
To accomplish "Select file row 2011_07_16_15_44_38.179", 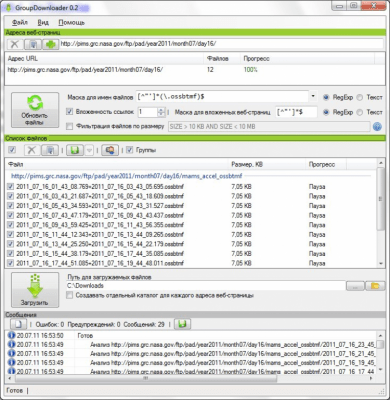I will click(x=192, y=253).
